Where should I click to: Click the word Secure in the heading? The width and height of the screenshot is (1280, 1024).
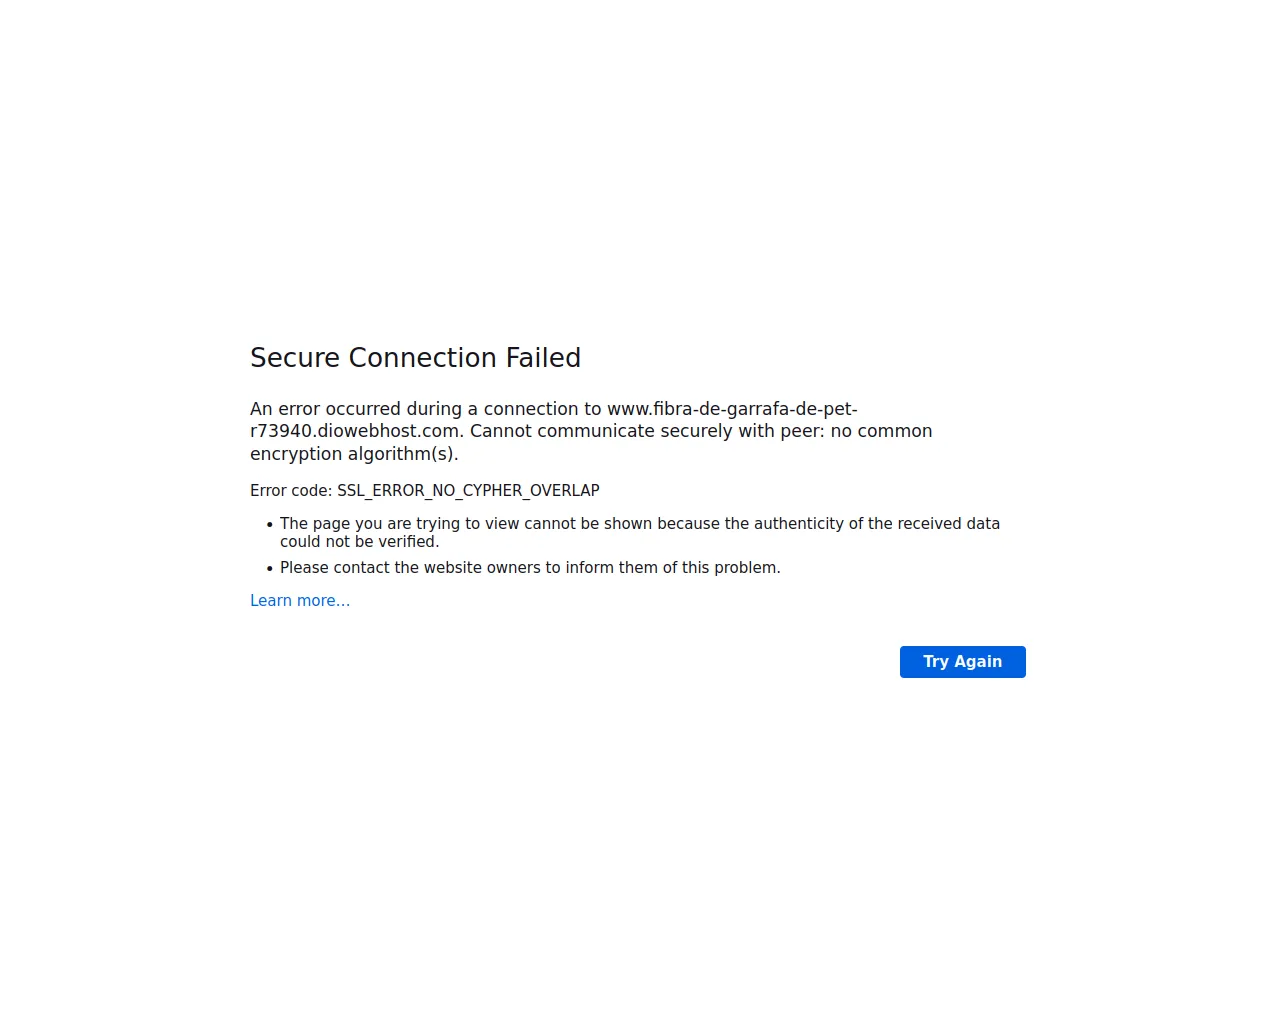coord(294,358)
